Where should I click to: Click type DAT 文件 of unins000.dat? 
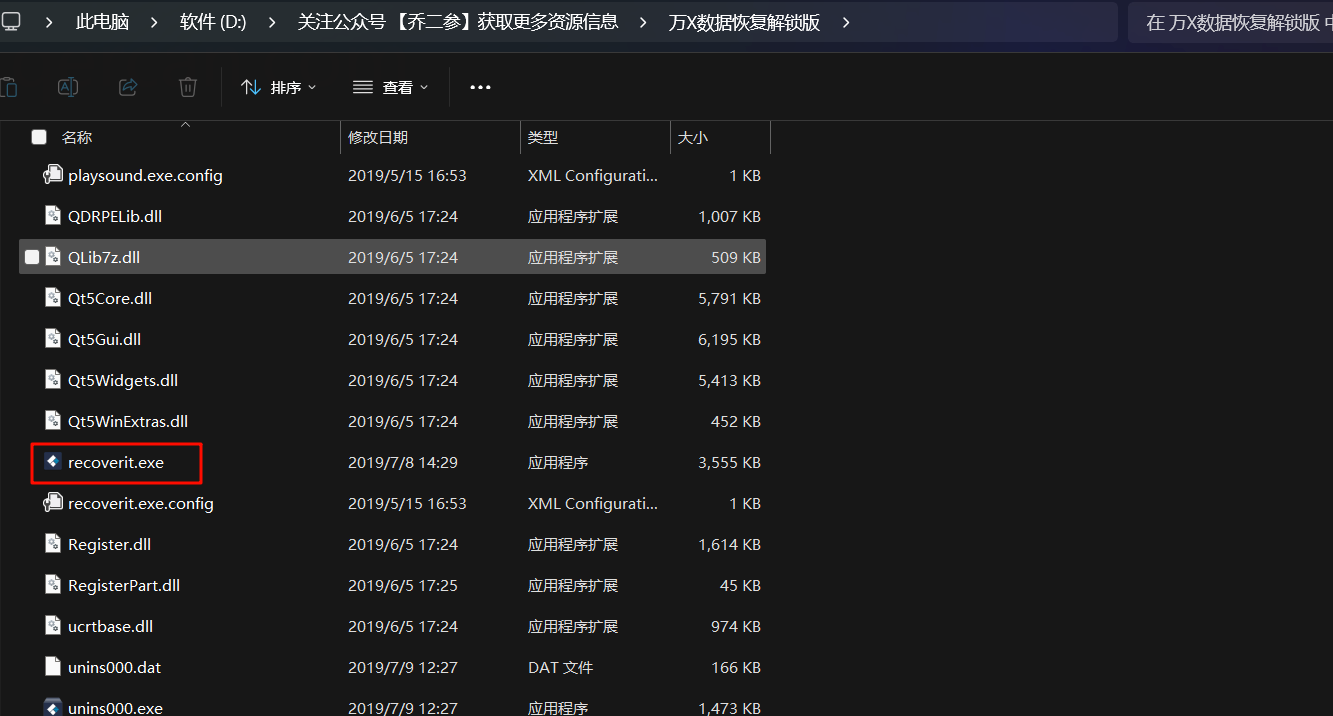pos(560,667)
